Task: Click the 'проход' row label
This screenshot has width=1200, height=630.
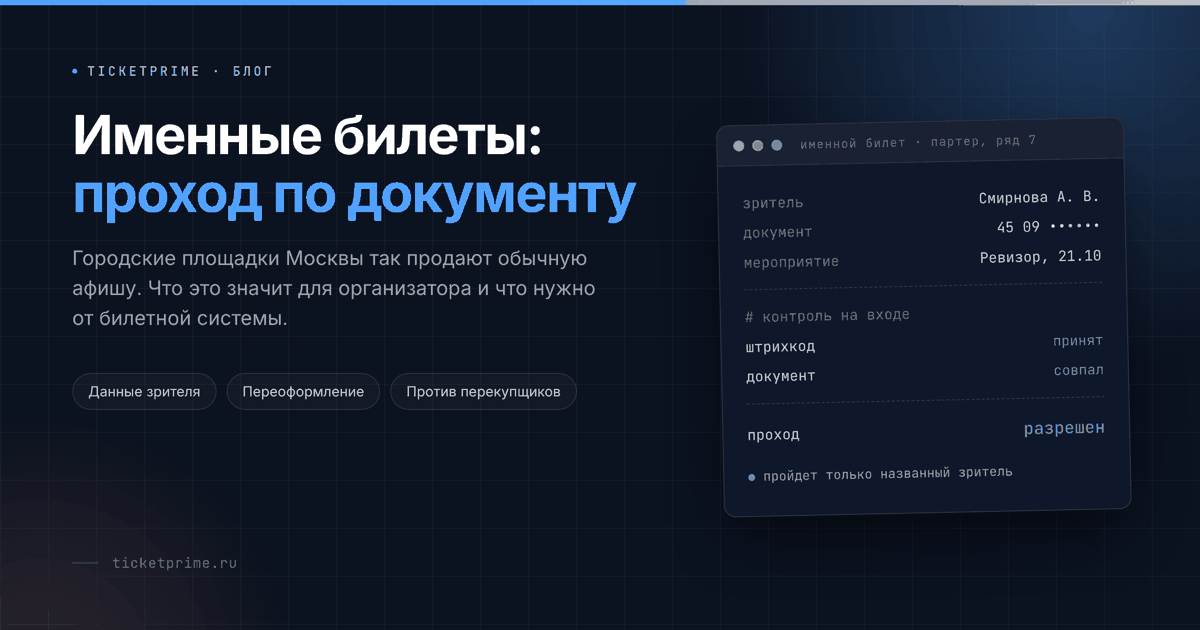Action: pos(774,435)
